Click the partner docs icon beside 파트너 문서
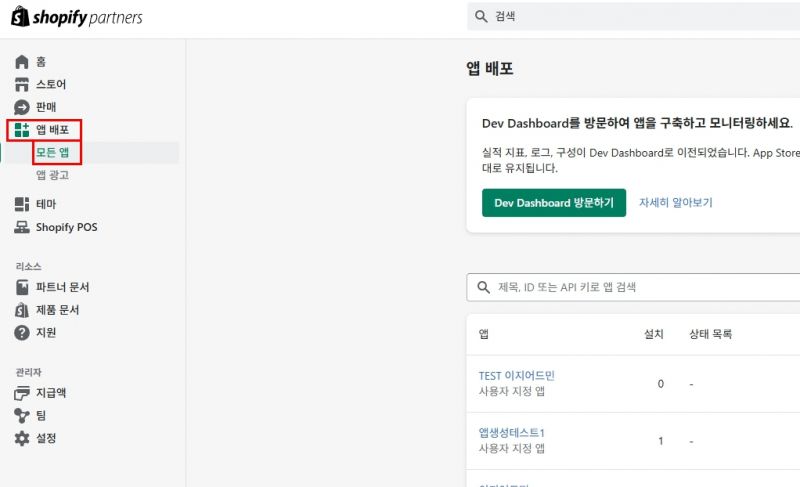The width and height of the screenshot is (800, 487). [22, 287]
